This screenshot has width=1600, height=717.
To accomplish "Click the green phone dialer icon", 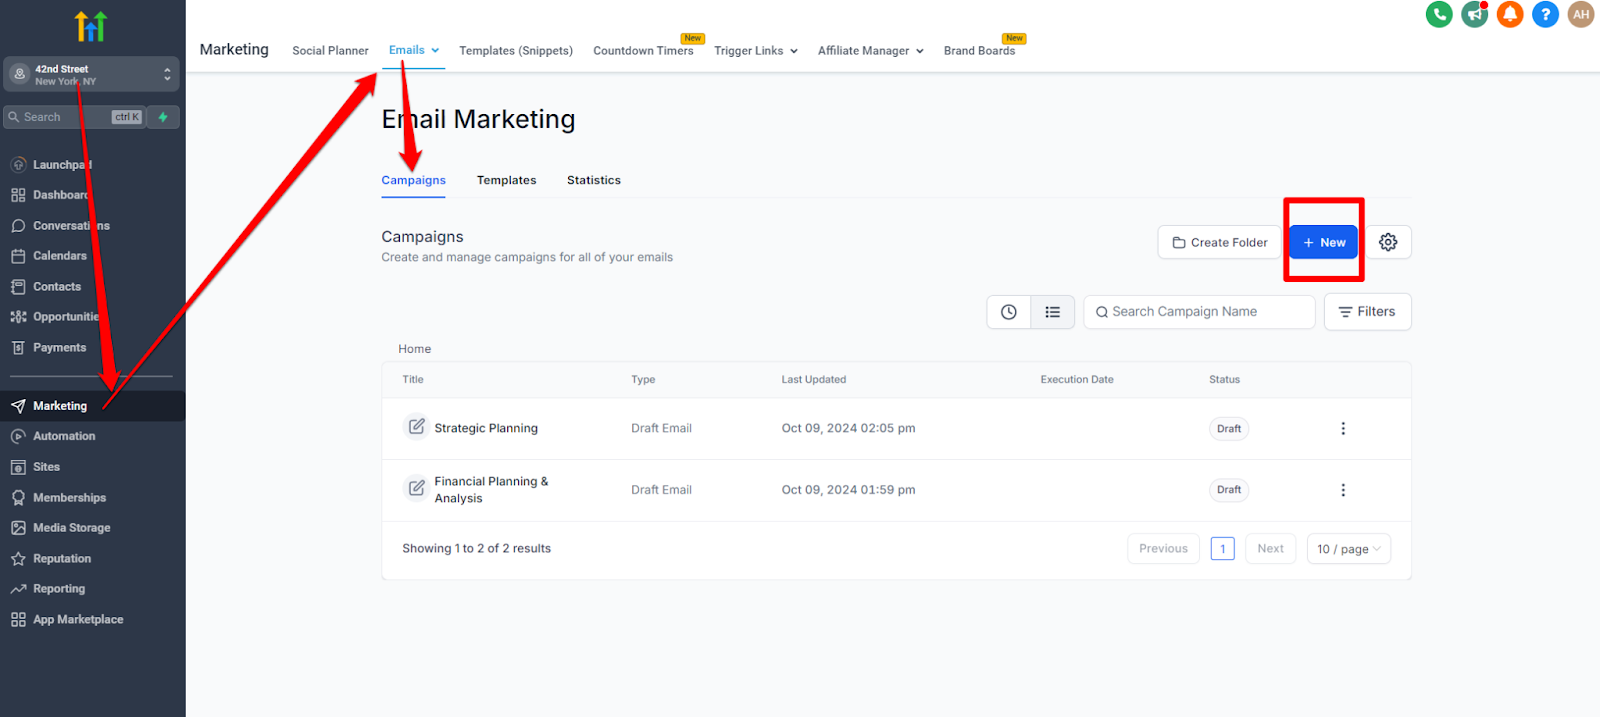I will 1439,14.
